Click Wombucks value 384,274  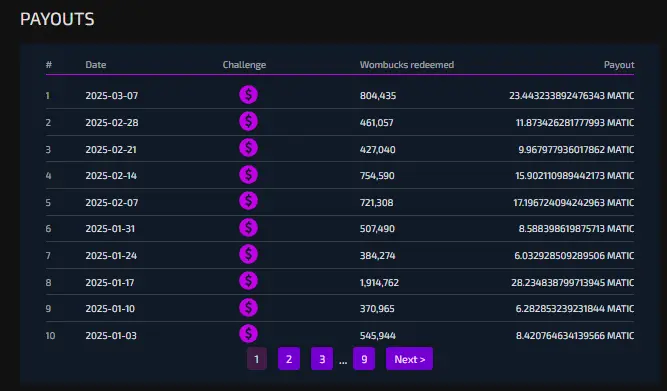click(377, 256)
